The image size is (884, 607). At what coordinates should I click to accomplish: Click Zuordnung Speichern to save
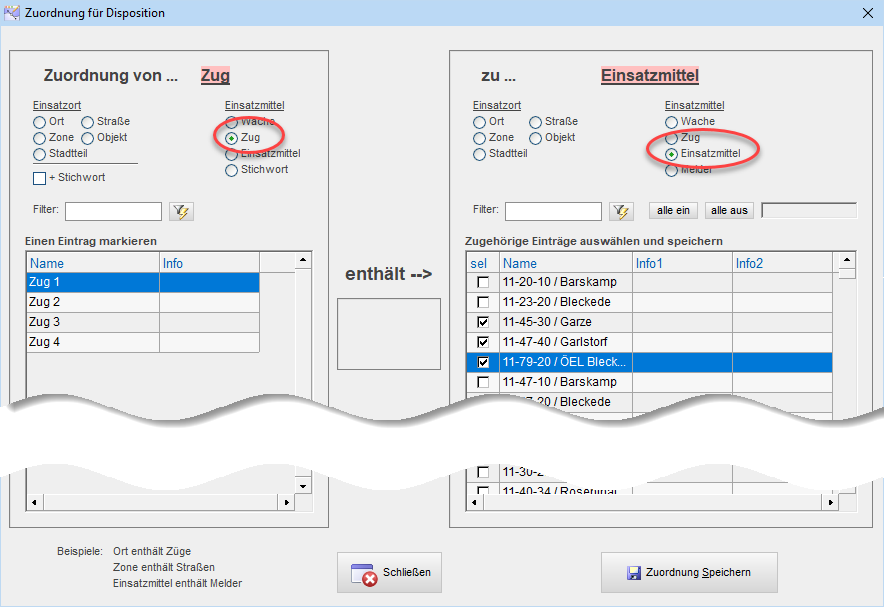[688, 572]
